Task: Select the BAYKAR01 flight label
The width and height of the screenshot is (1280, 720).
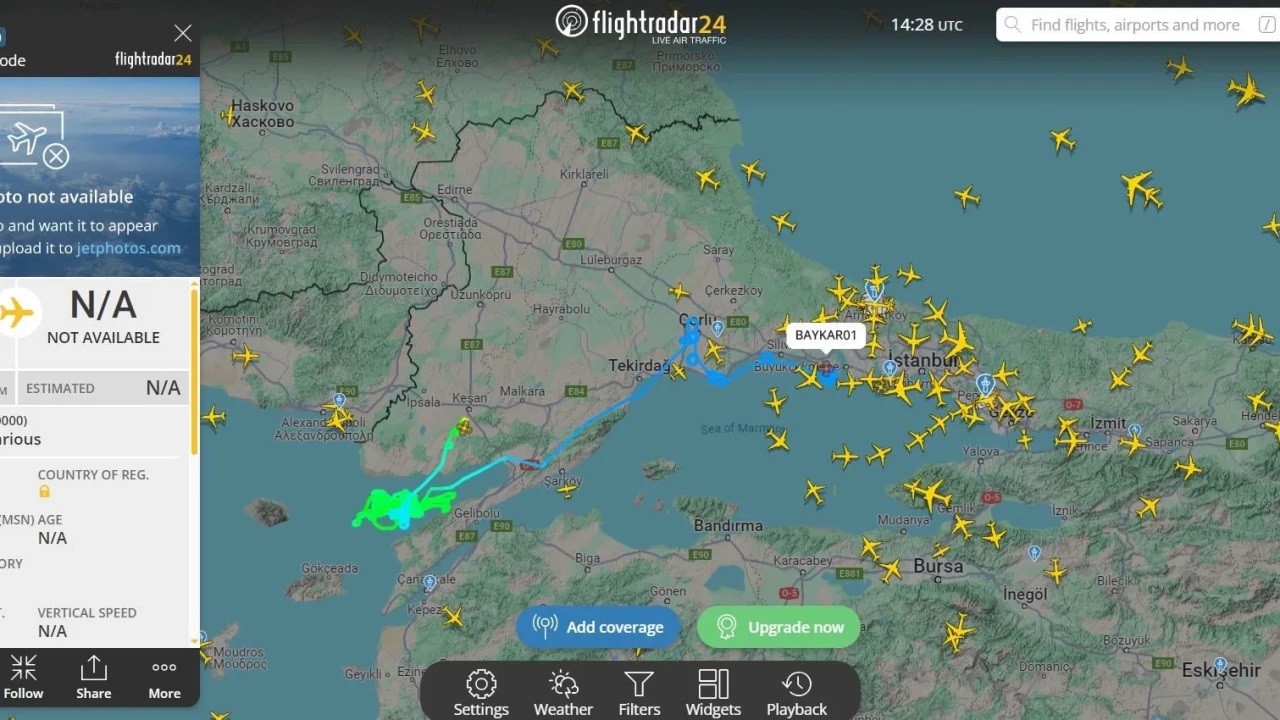Action: (826, 335)
